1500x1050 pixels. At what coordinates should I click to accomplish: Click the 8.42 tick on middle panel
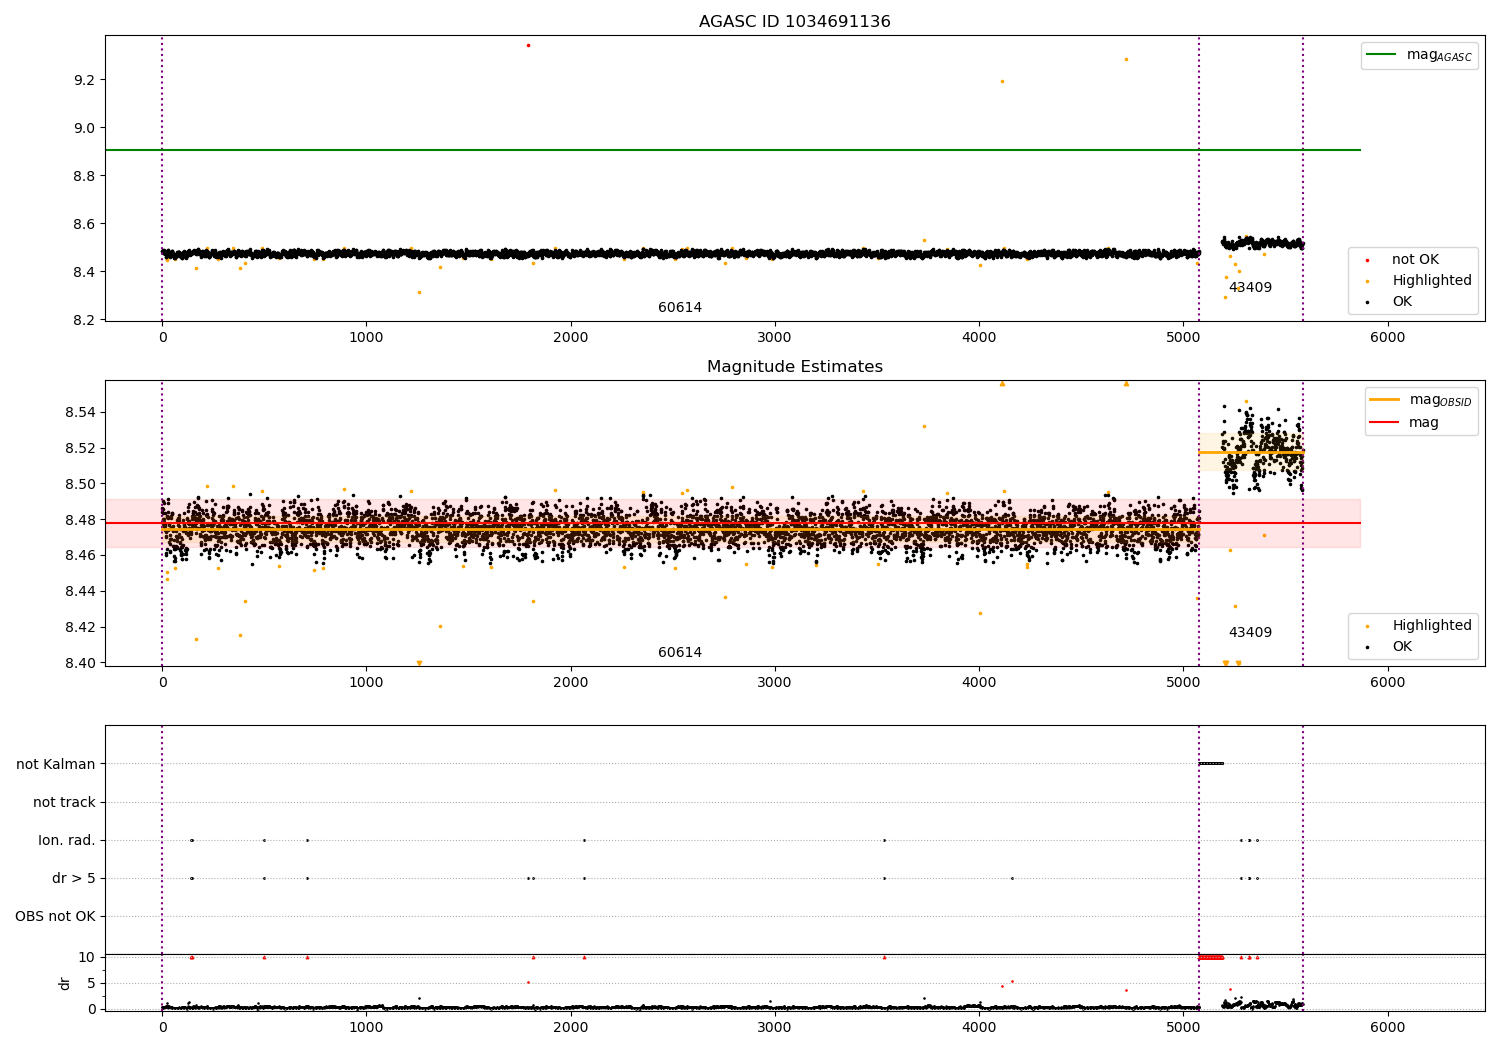coord(80,627)
